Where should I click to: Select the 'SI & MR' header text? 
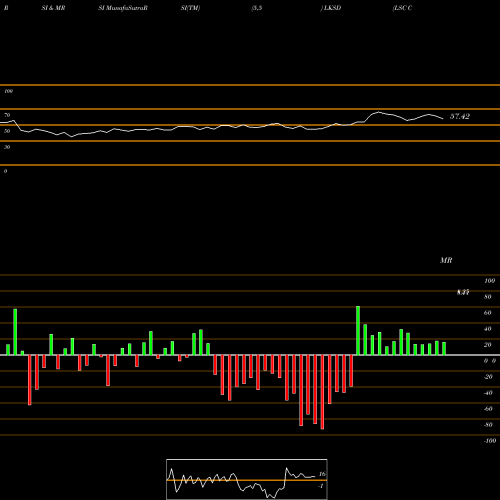53,8
